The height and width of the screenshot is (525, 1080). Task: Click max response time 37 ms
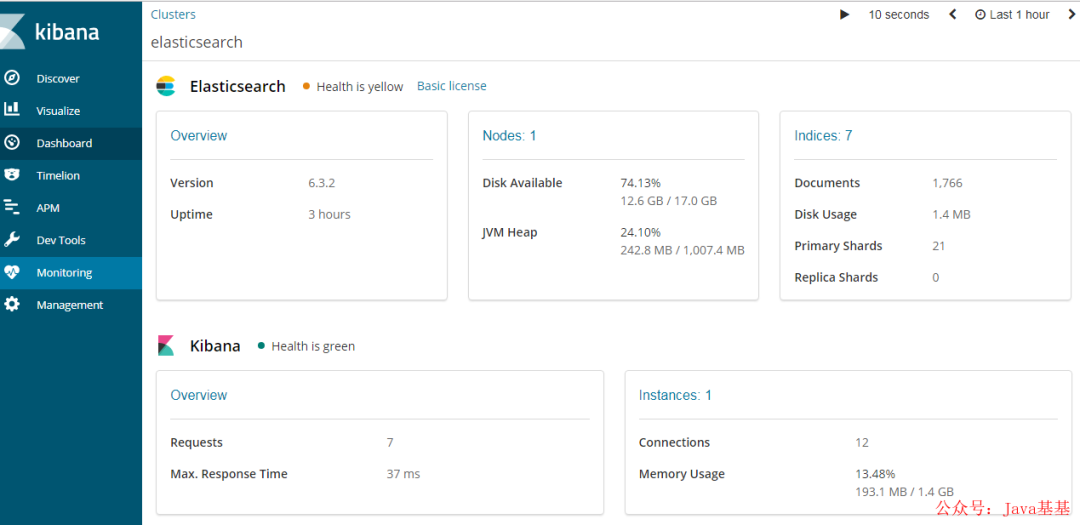[x=403, y=474]
